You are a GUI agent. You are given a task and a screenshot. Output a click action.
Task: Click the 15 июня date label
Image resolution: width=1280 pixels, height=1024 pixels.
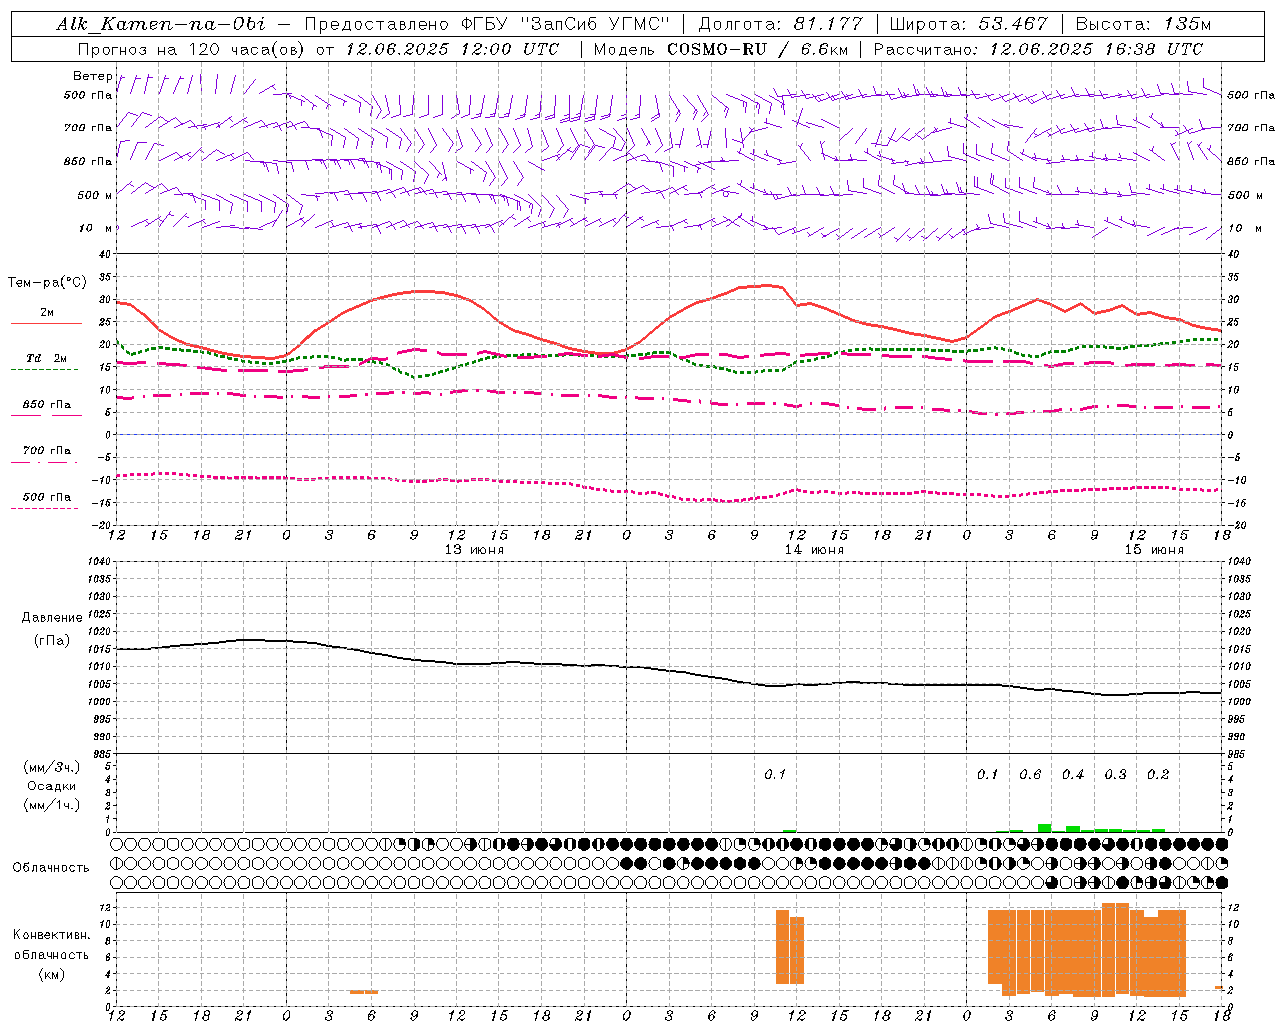point(1154,550)
